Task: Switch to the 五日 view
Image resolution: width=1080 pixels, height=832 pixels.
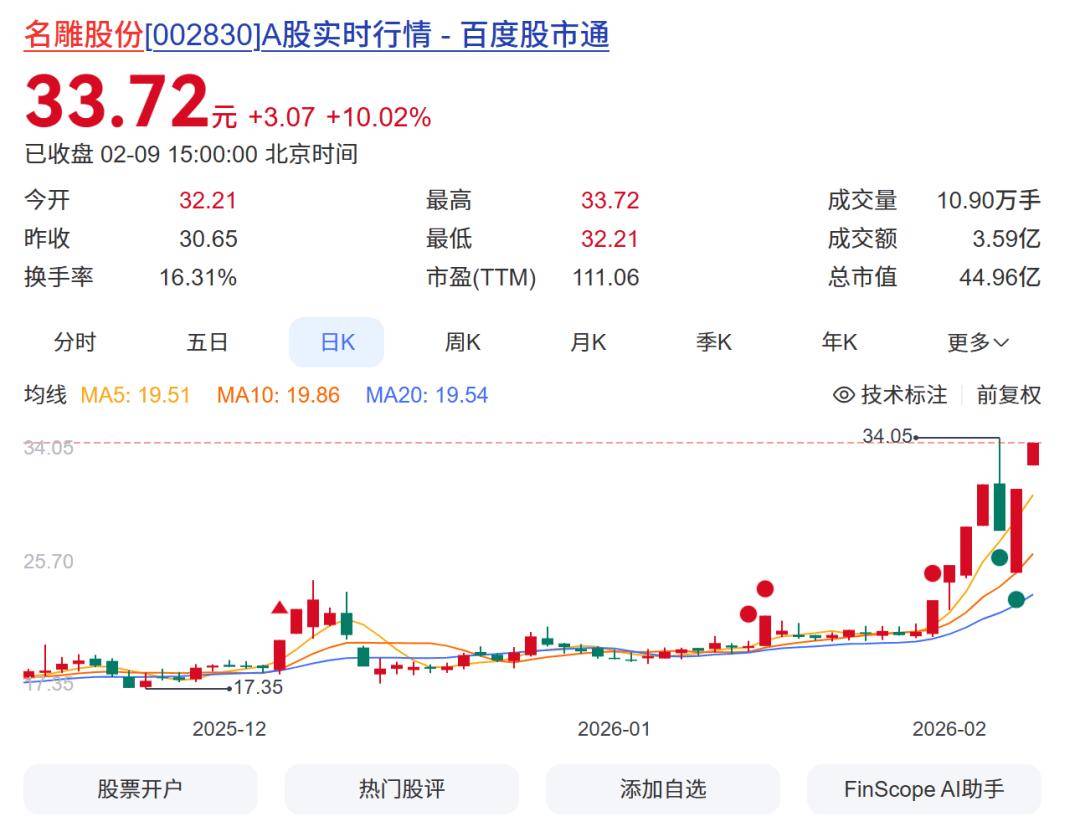Action: tap(207, 343)
